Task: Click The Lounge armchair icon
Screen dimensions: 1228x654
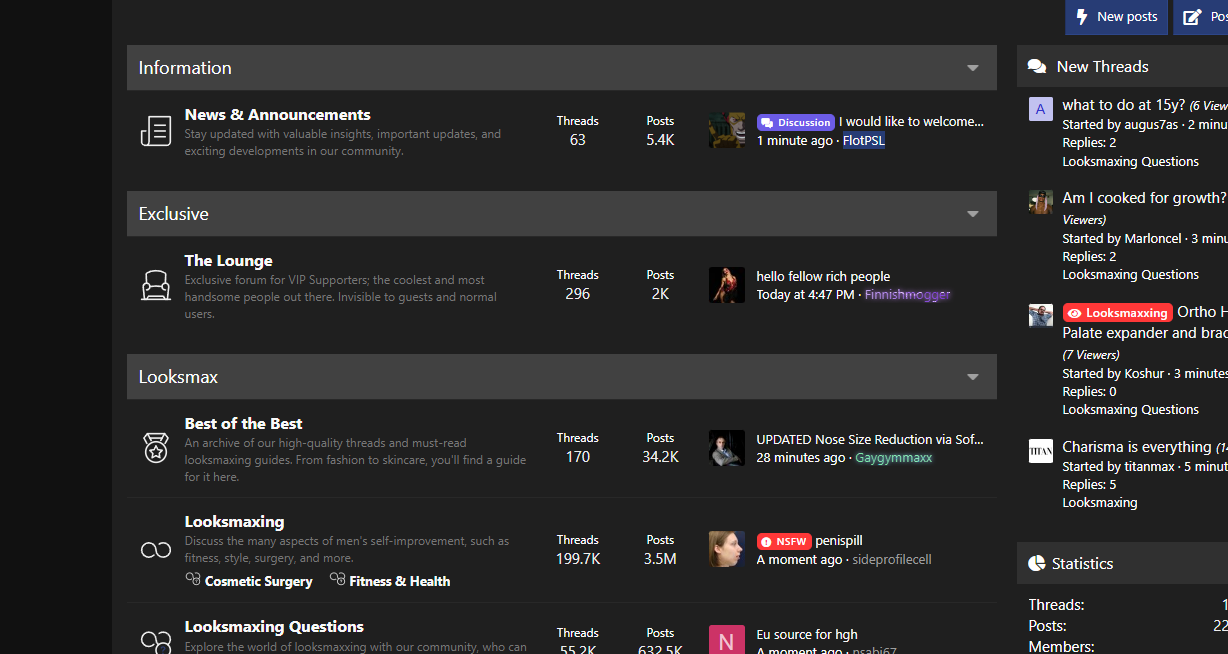Action: point(156,286)
